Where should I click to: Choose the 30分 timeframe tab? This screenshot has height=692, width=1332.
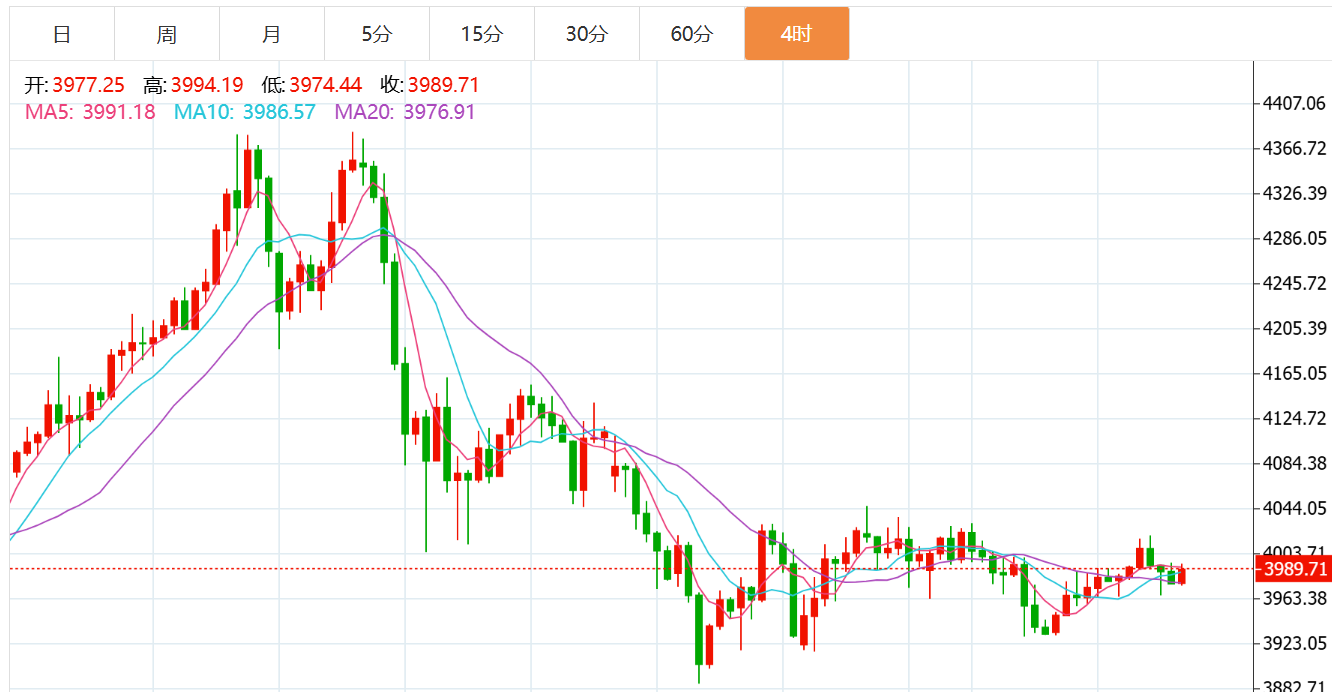tap(587, 34)
